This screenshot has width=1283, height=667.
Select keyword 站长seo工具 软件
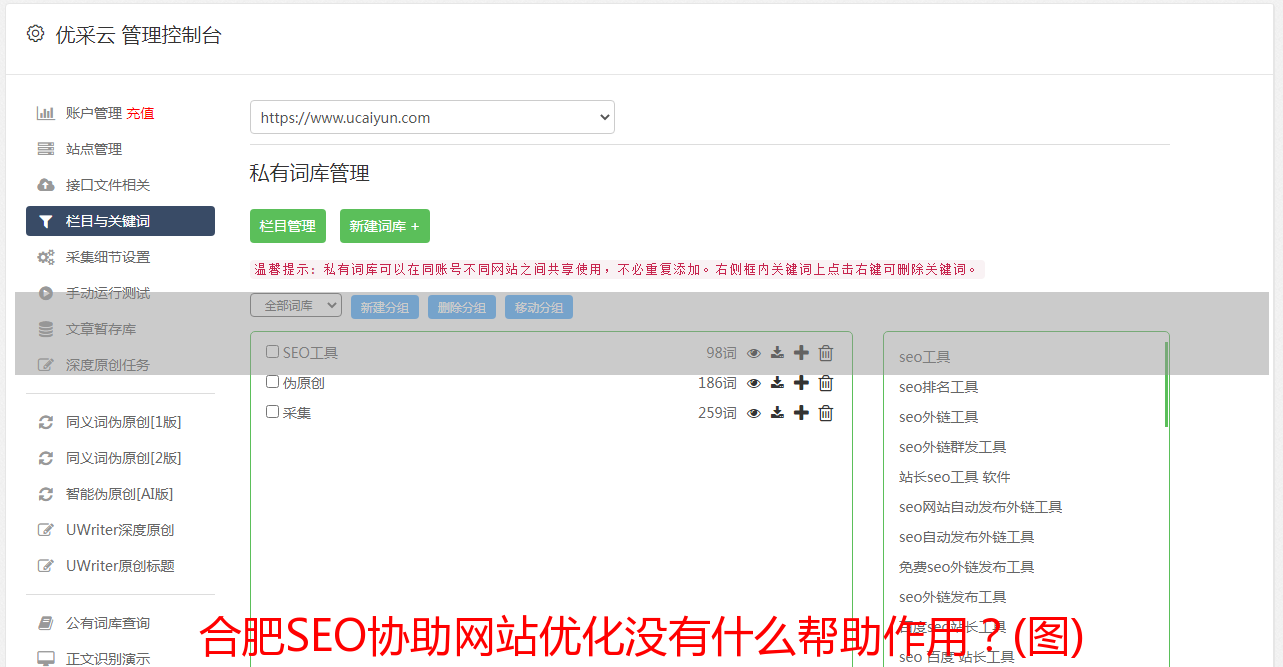[x=954, y=477]
